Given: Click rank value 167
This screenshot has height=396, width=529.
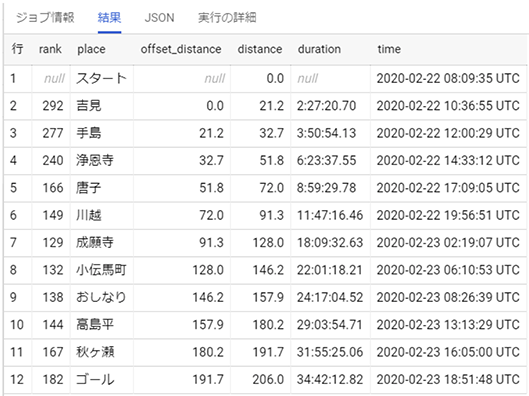Looking at the screenshot, I should tap(53, 352).
